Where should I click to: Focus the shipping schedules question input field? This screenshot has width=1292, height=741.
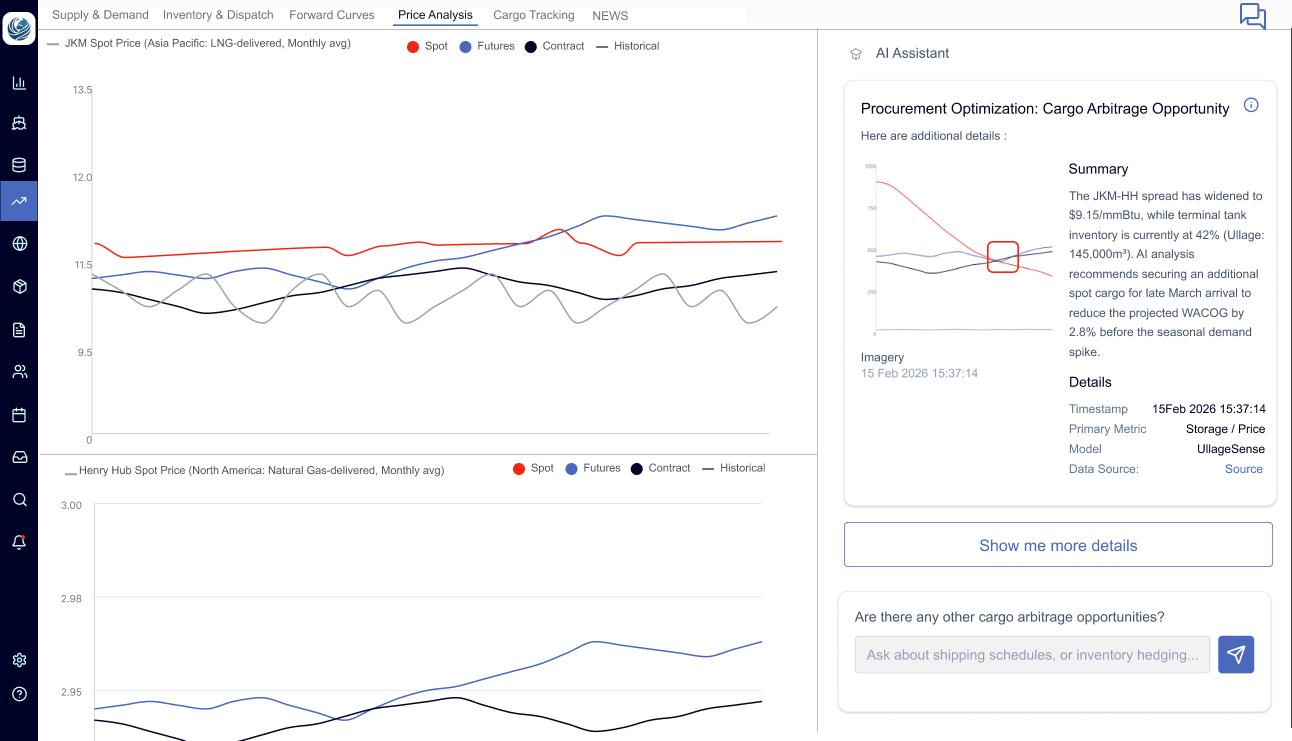pyautogui.click(x=1032, y=655)
